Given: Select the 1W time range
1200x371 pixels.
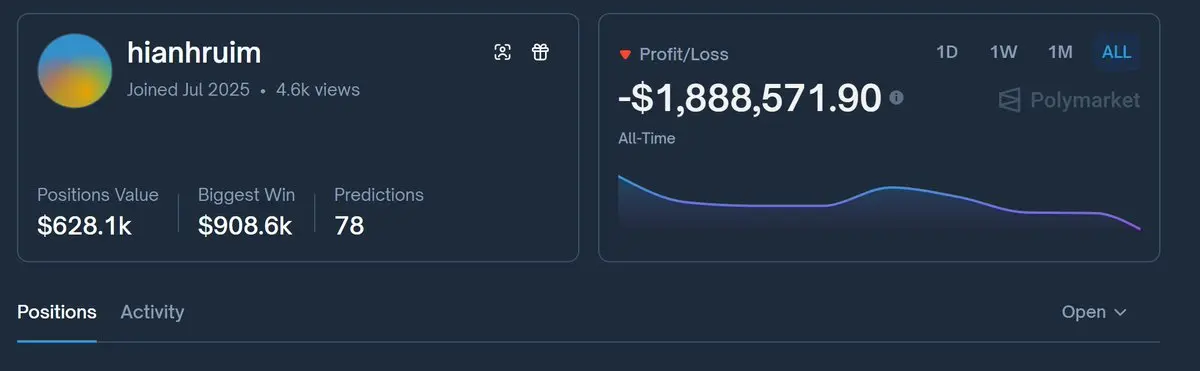Looking at the screenshot, I should click(x=1003, y=52).
